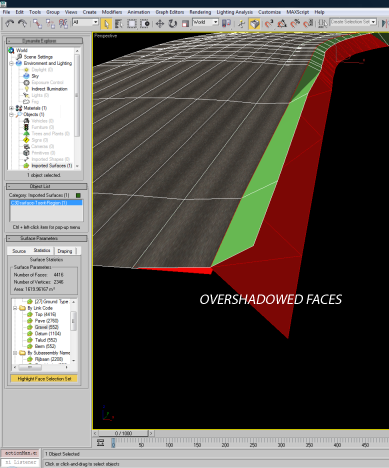Activate the Unlink Selection tool
The width and height of the screenshot is (389, 468).
(50, 24)
